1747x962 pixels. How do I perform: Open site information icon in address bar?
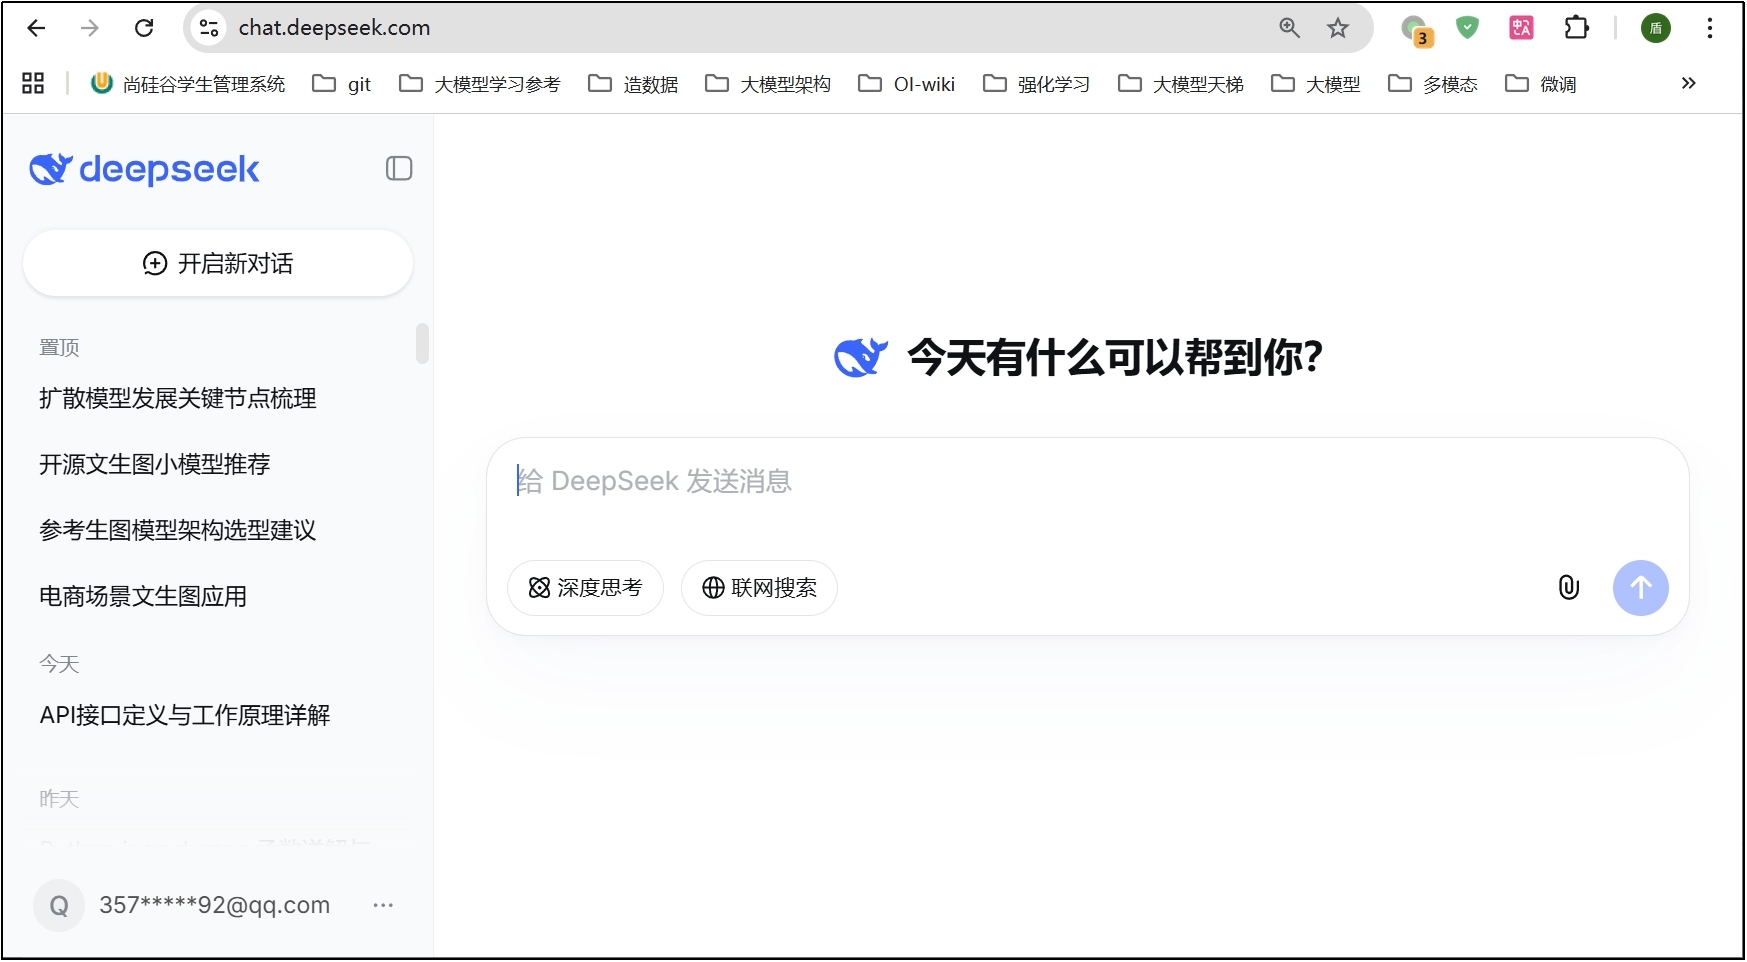pos(209,28)
